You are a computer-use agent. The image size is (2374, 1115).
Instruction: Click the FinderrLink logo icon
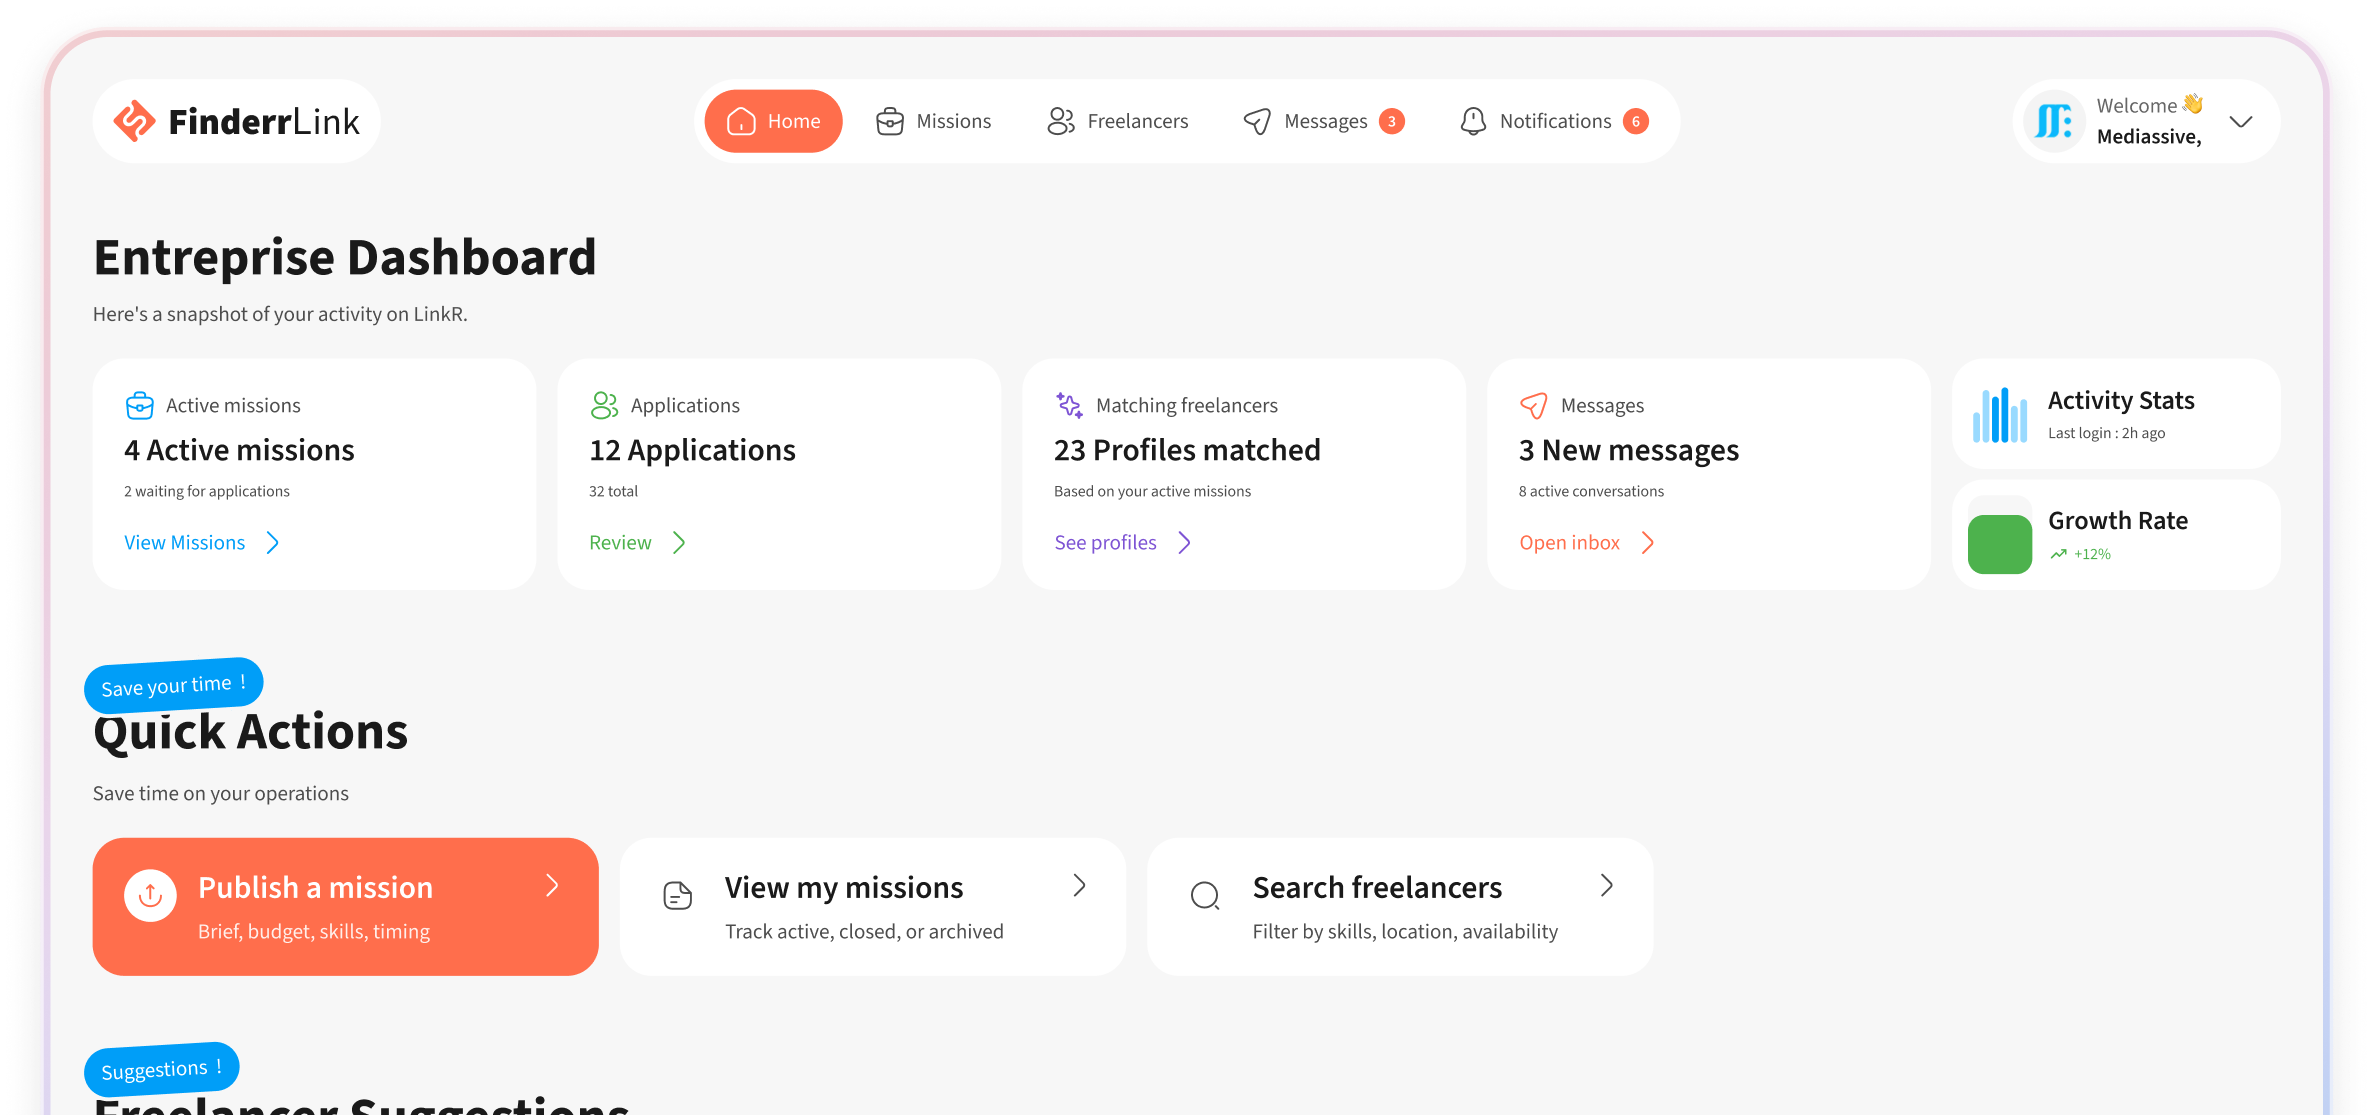click(134, 121)
